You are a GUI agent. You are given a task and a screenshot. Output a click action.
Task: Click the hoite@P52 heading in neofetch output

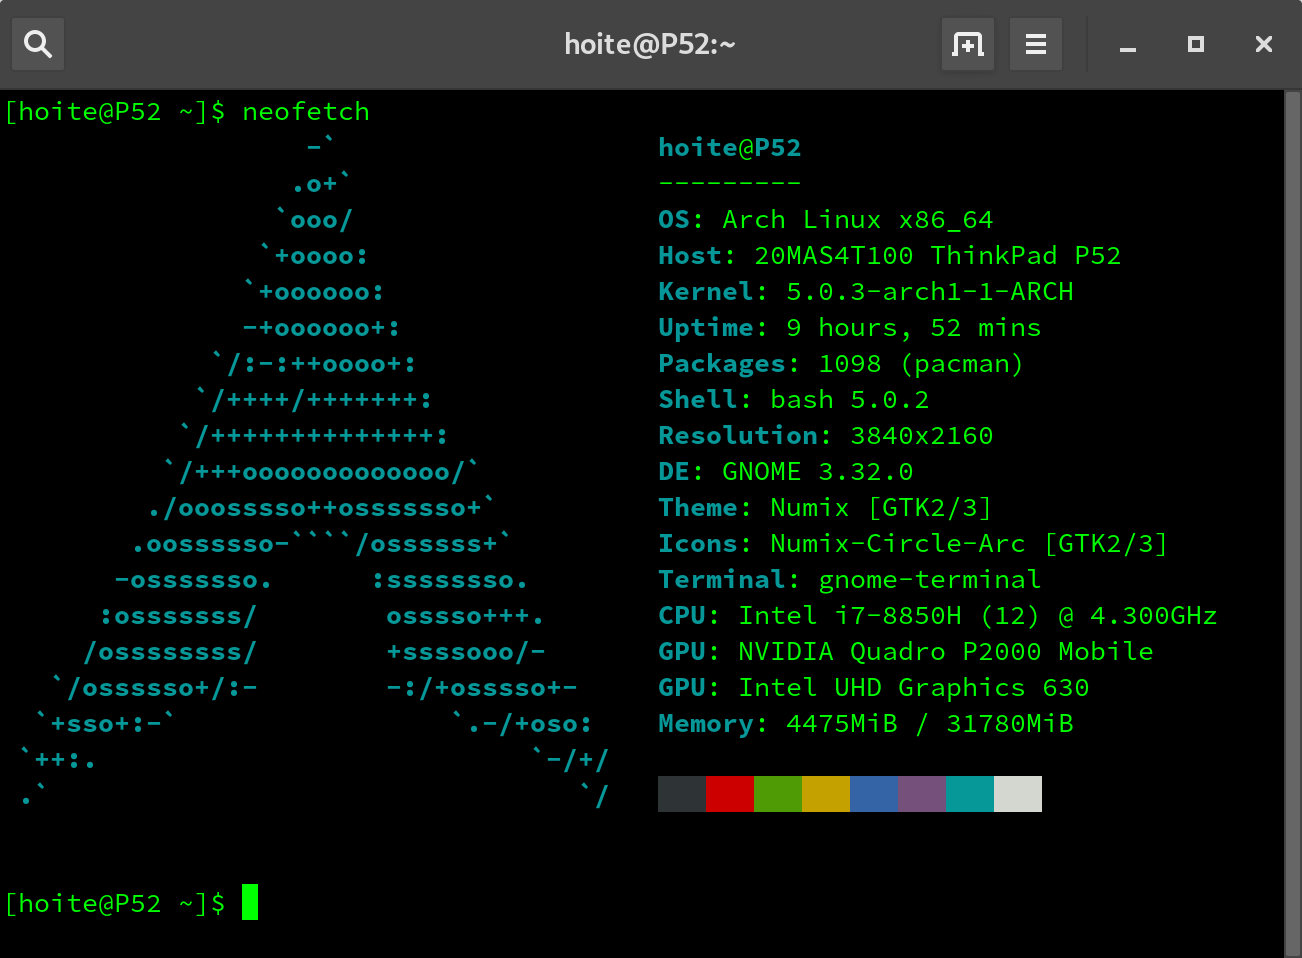[730, 148]
